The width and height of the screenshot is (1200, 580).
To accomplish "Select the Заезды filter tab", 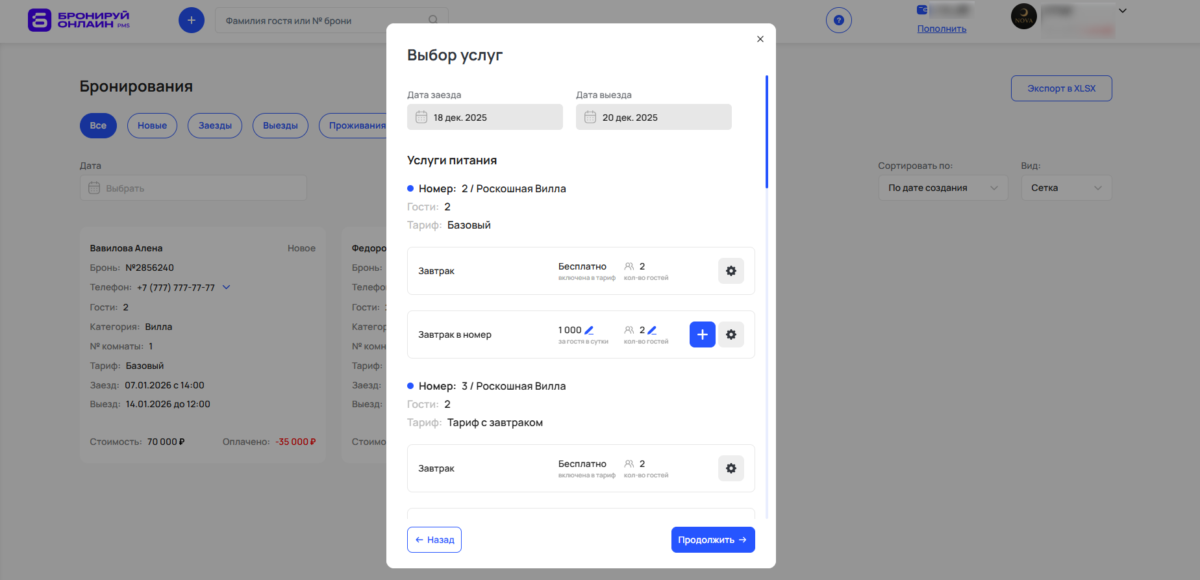I will click(x=214, y=126).
